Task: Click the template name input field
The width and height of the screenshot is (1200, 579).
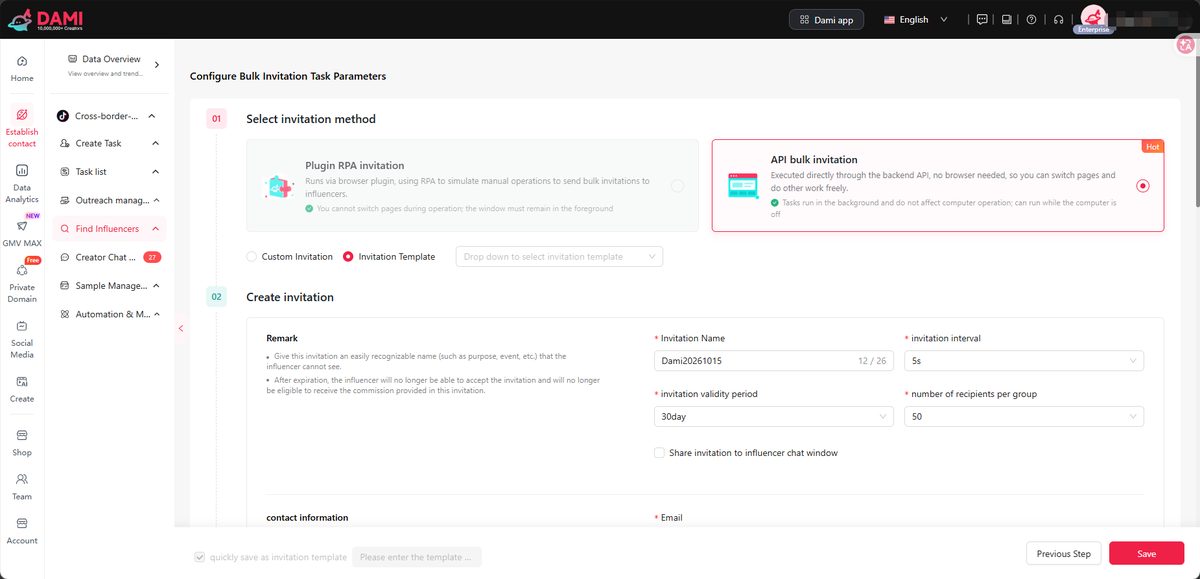Action: (x=416, y=557)
